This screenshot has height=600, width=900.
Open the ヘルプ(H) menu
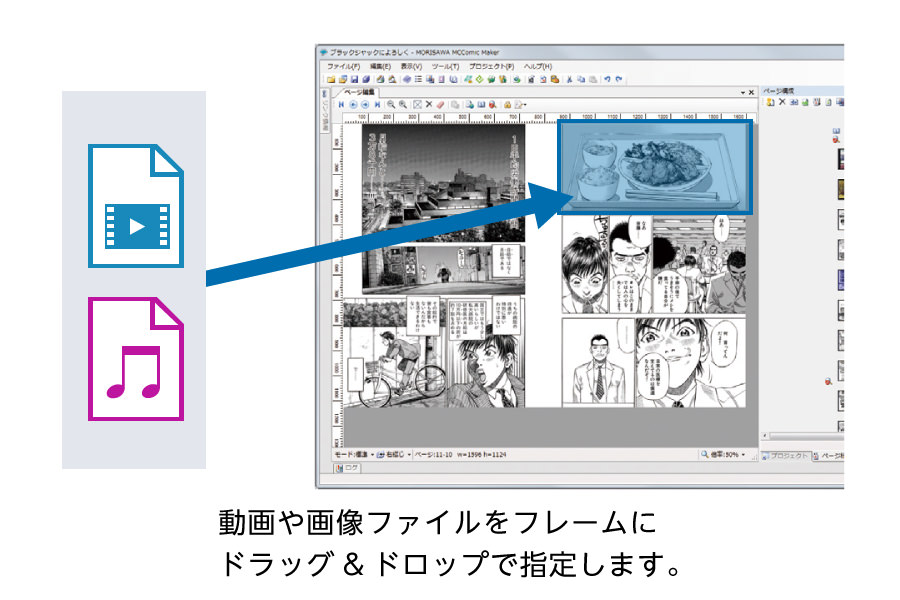coord(538,67)
